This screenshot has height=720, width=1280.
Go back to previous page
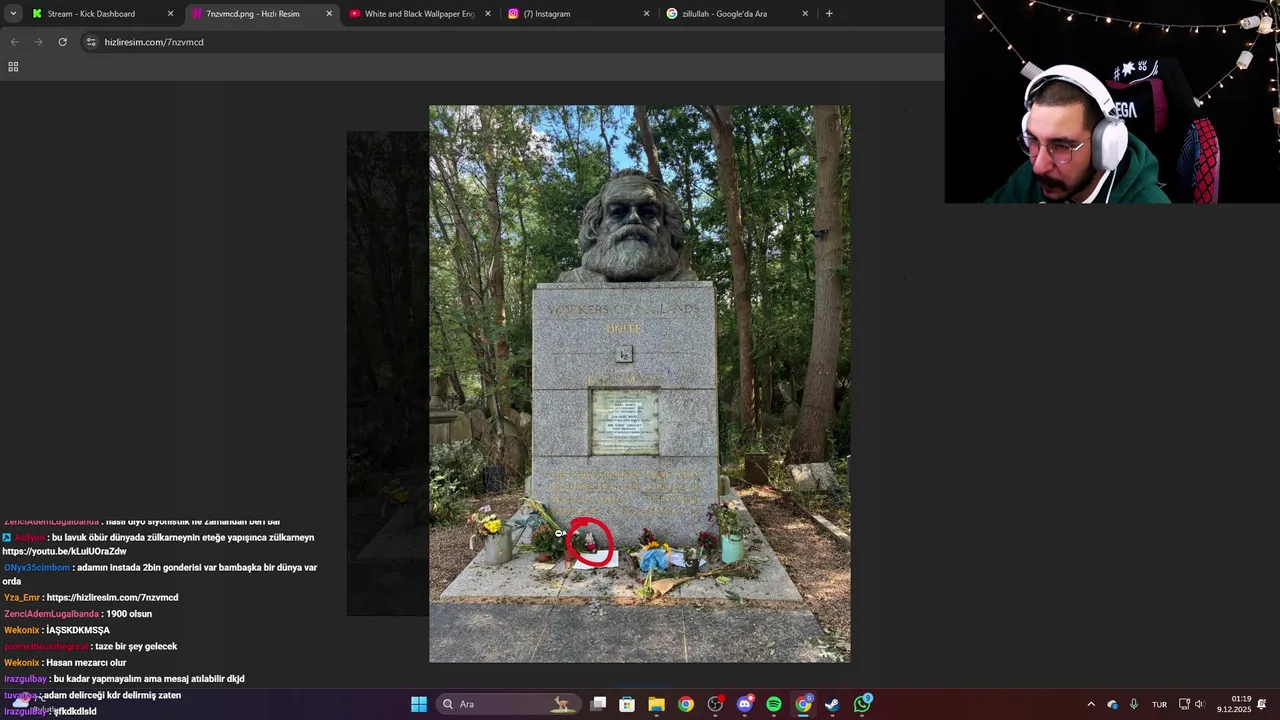pyautogui.click(x=14, y=42)
